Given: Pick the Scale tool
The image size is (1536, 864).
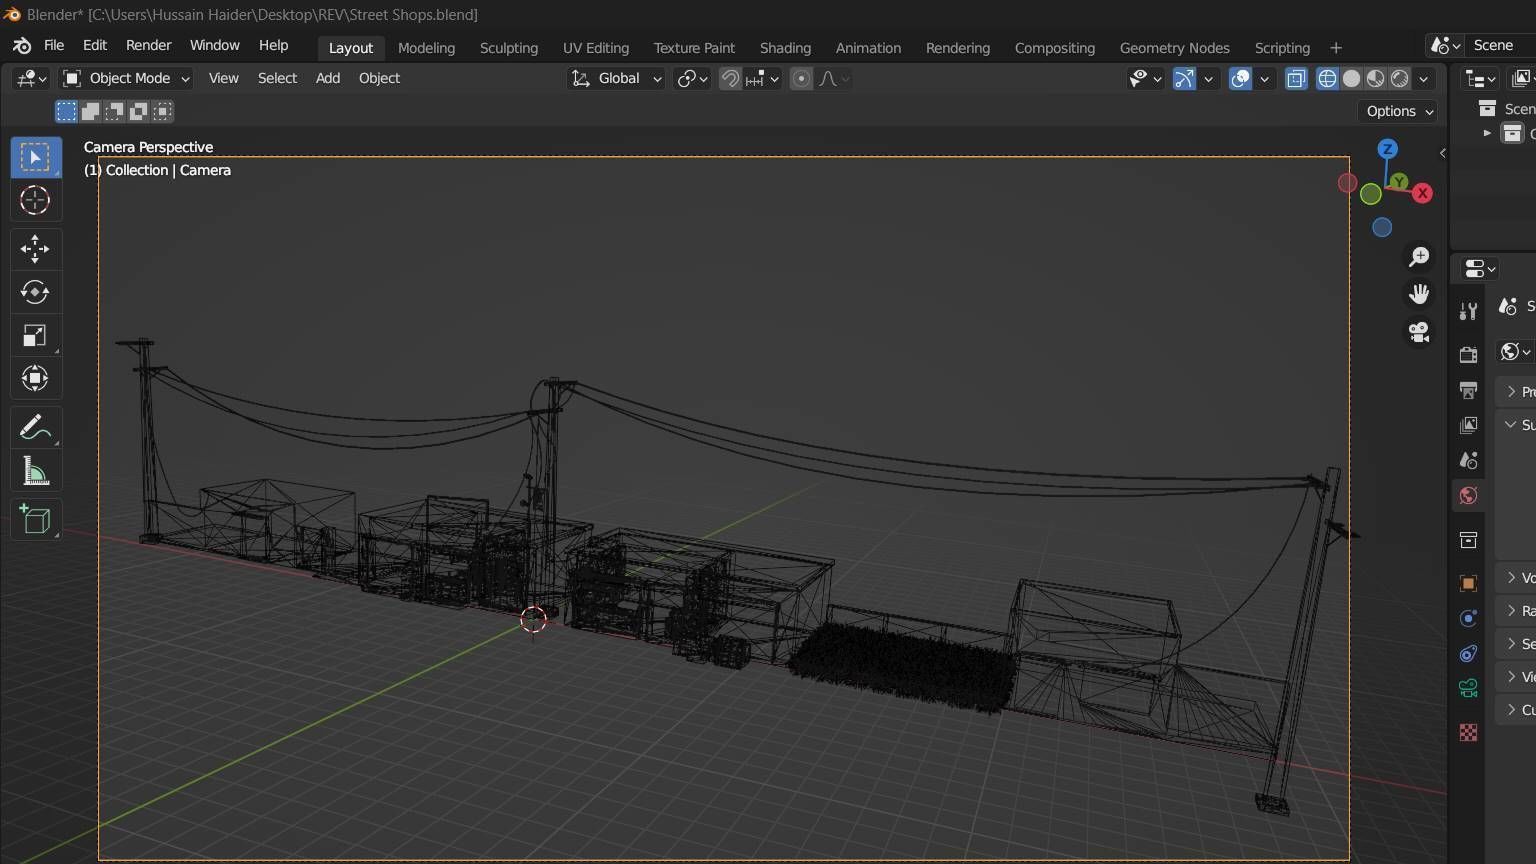Looking at the screenshot, I should [x=35, y=335].
